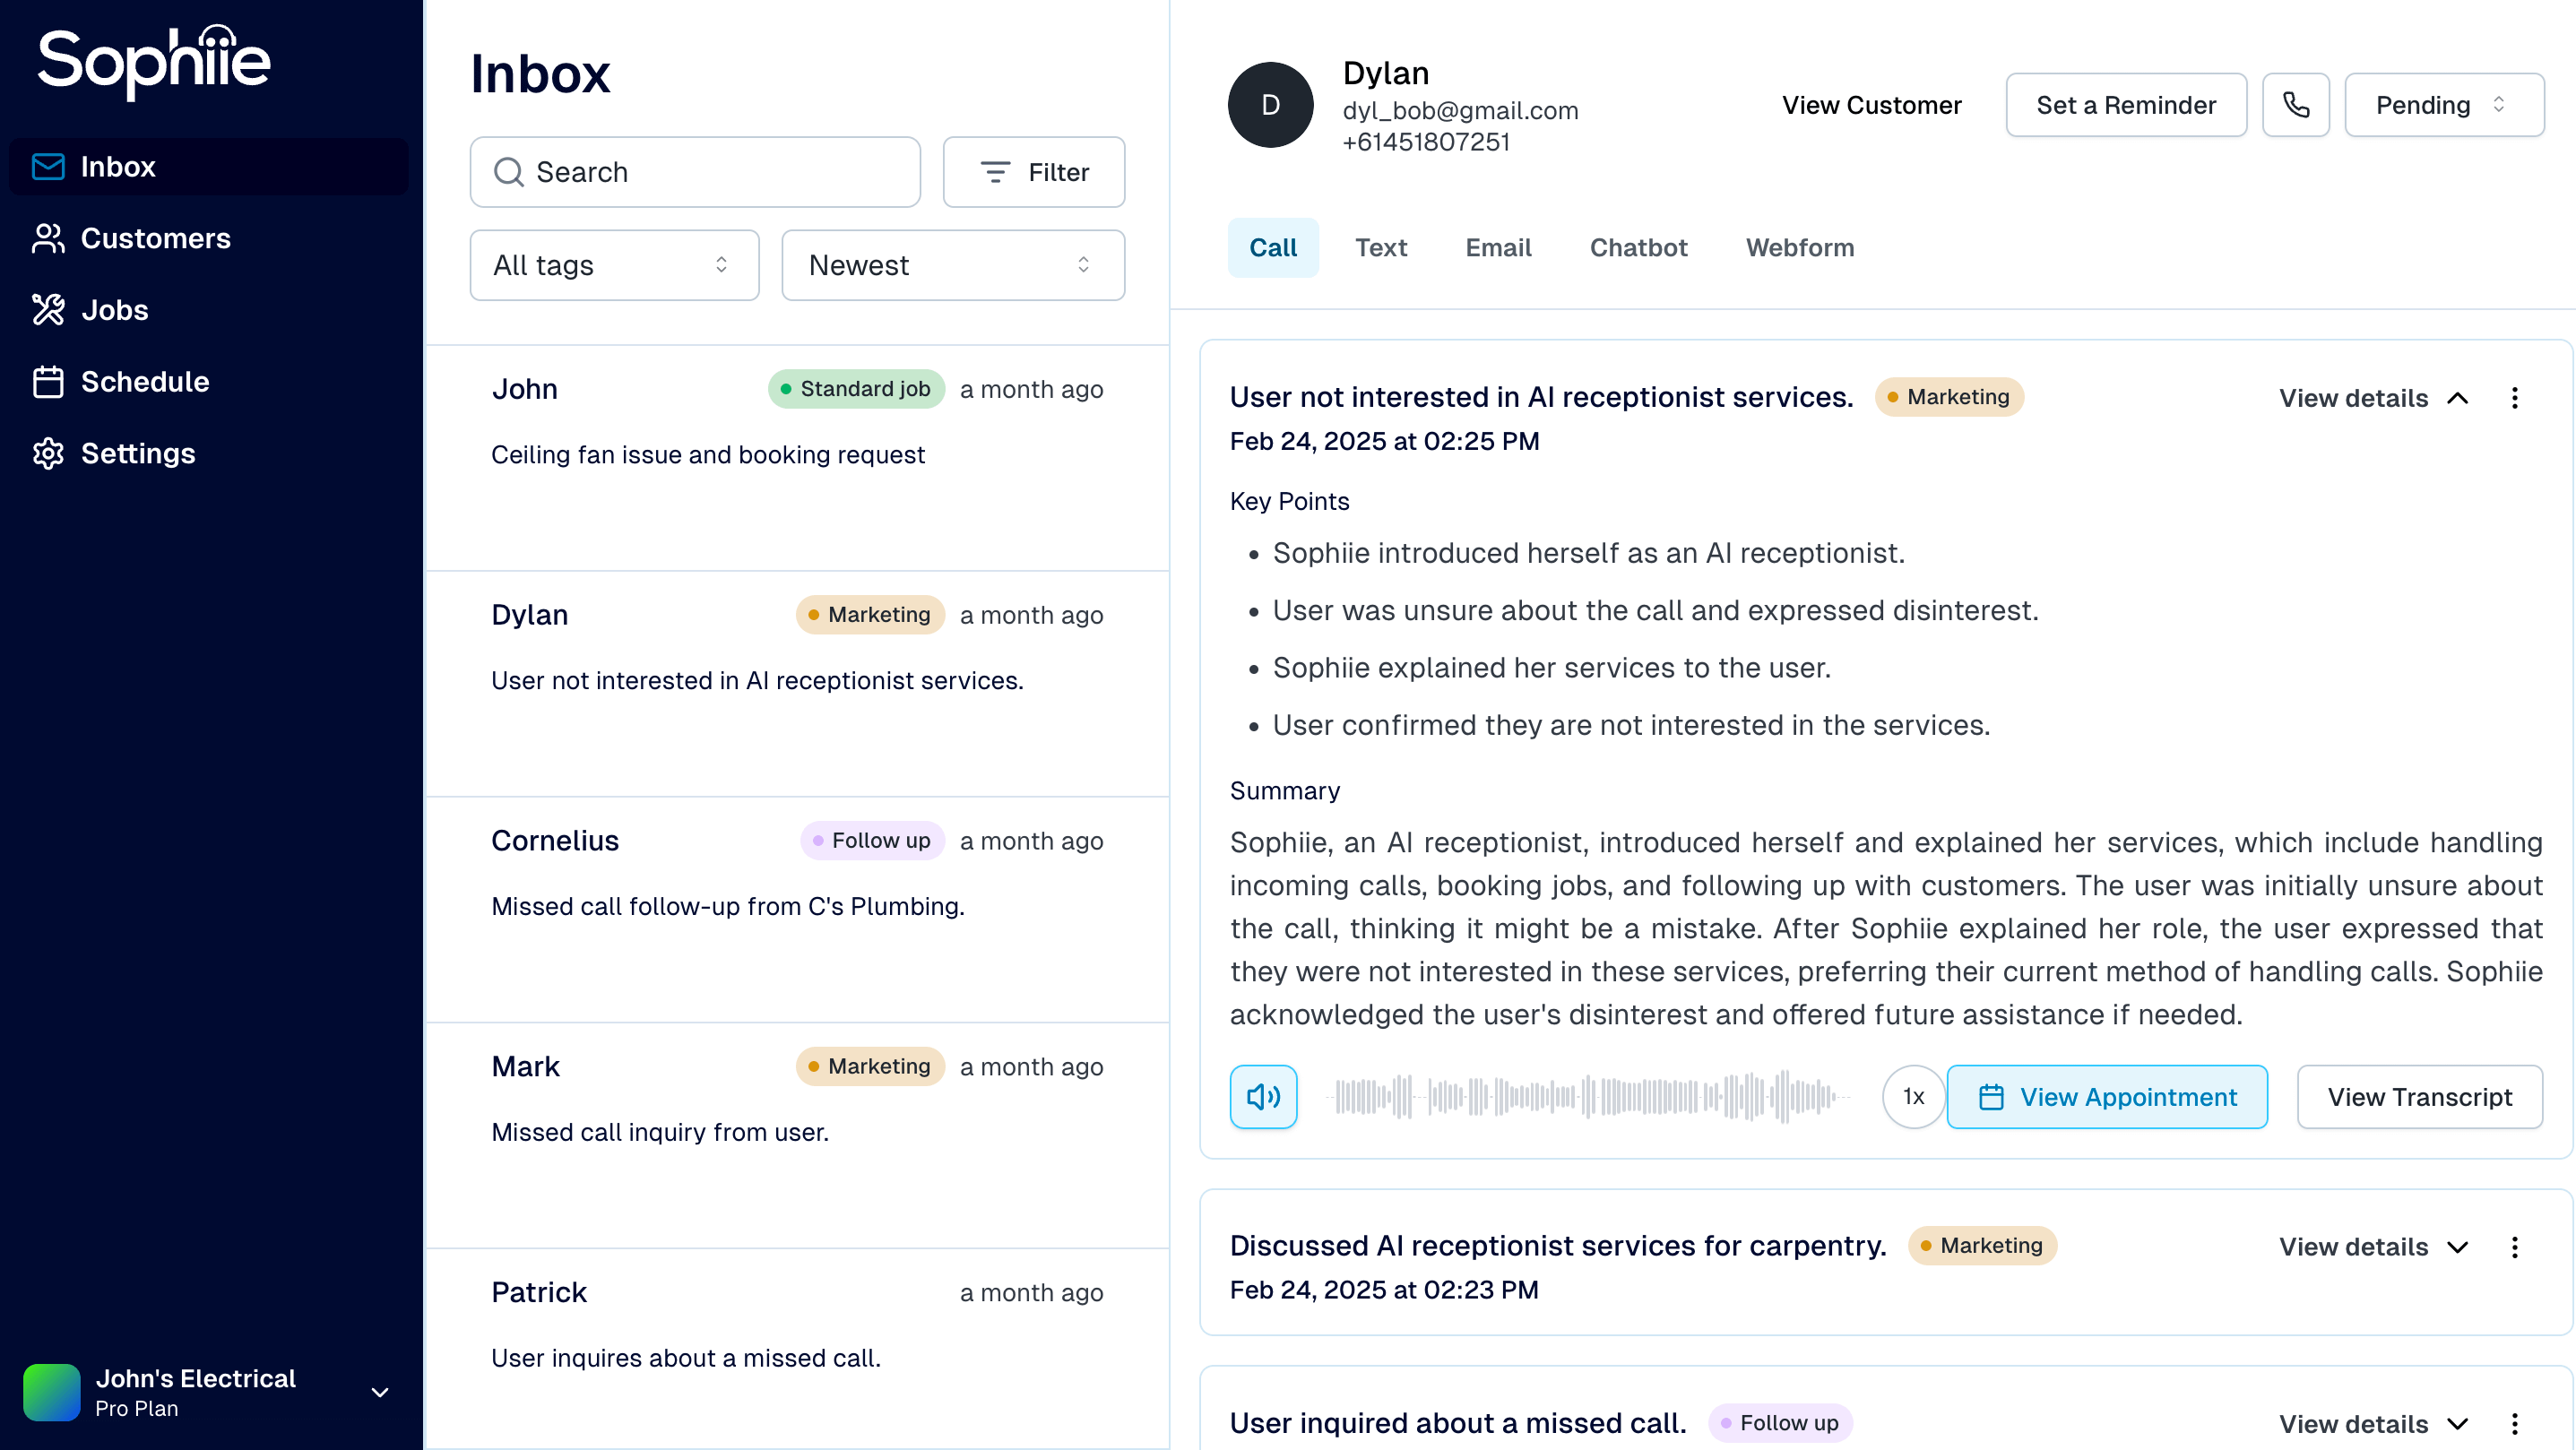Click the Dylan avatar circle
Image resolution: width=2576 pixels, height=1450 pixels.
[x=1270, y=105]
